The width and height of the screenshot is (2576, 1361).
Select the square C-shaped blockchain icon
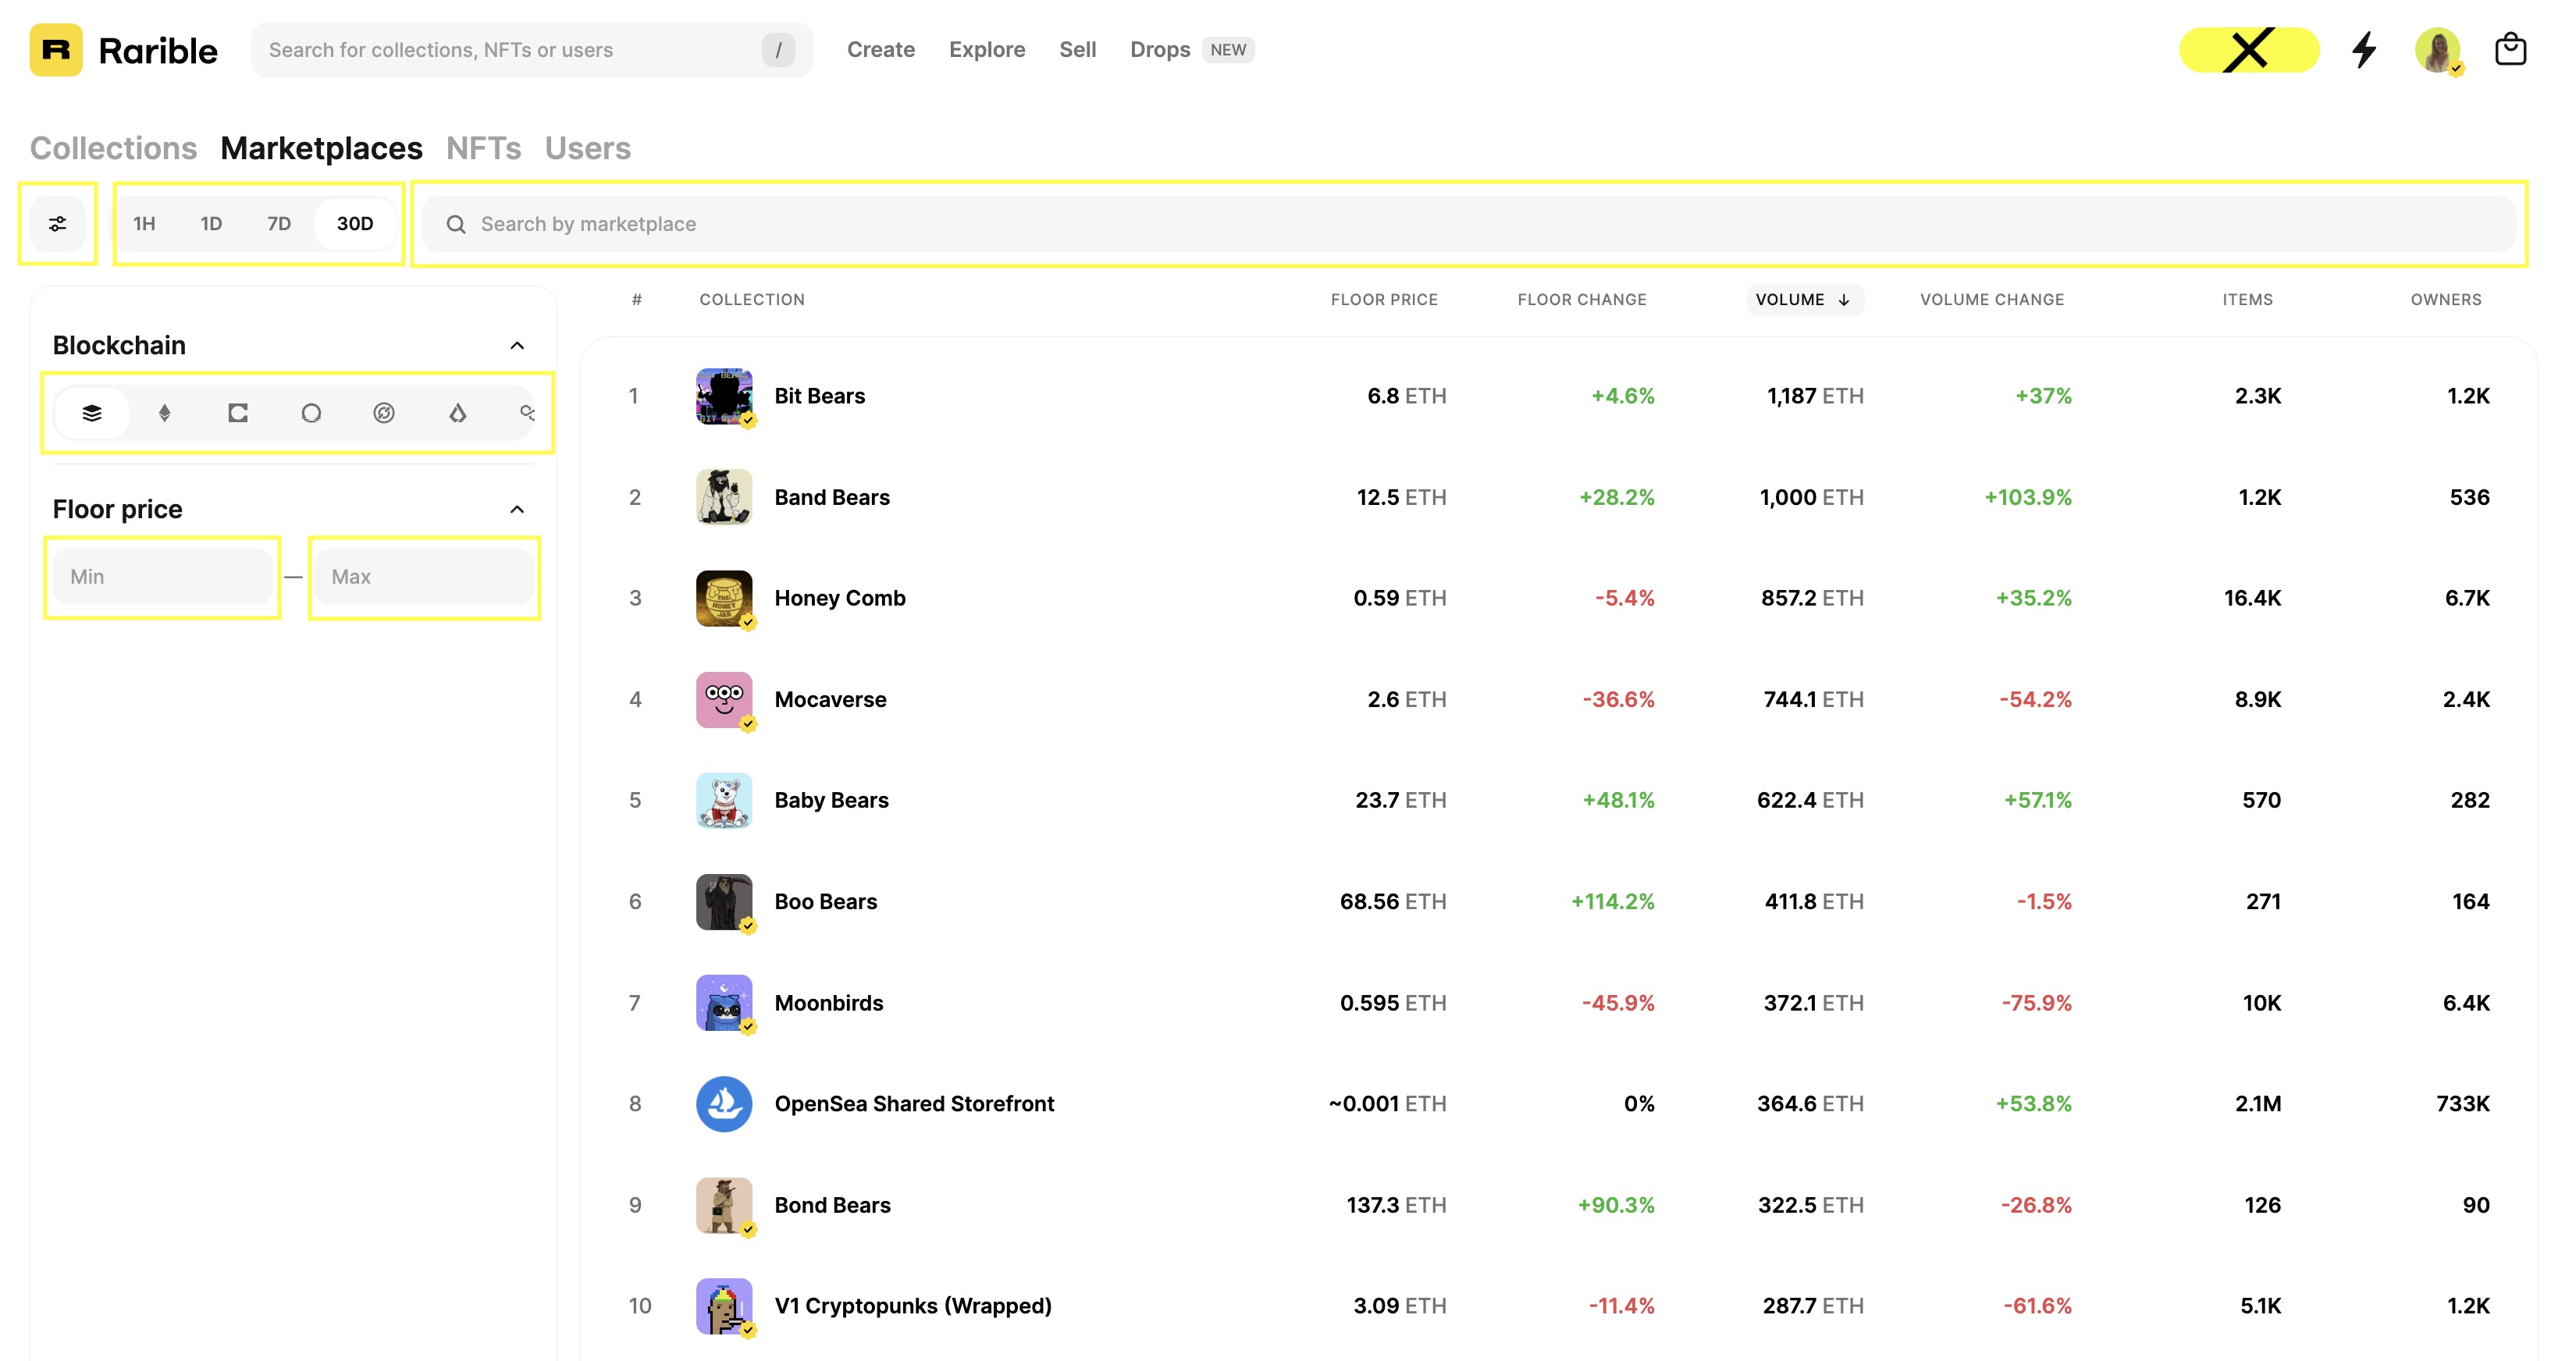(x=238, y=413)
